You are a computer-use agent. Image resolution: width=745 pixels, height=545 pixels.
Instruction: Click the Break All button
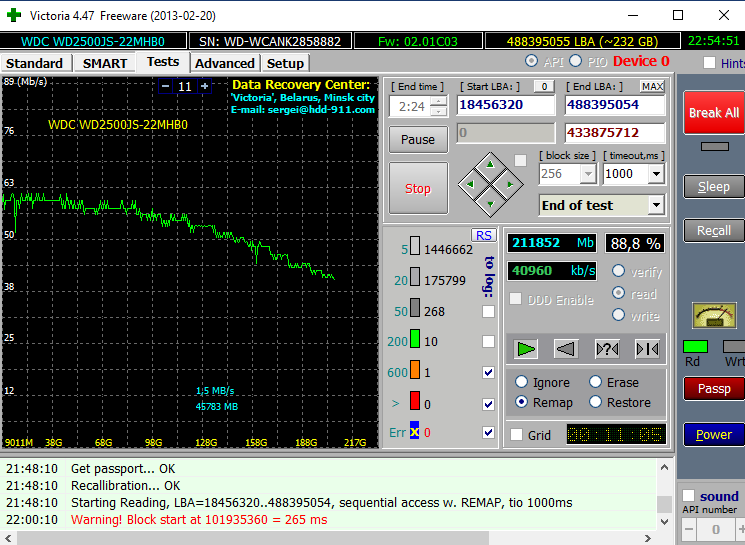coord(714,113)
